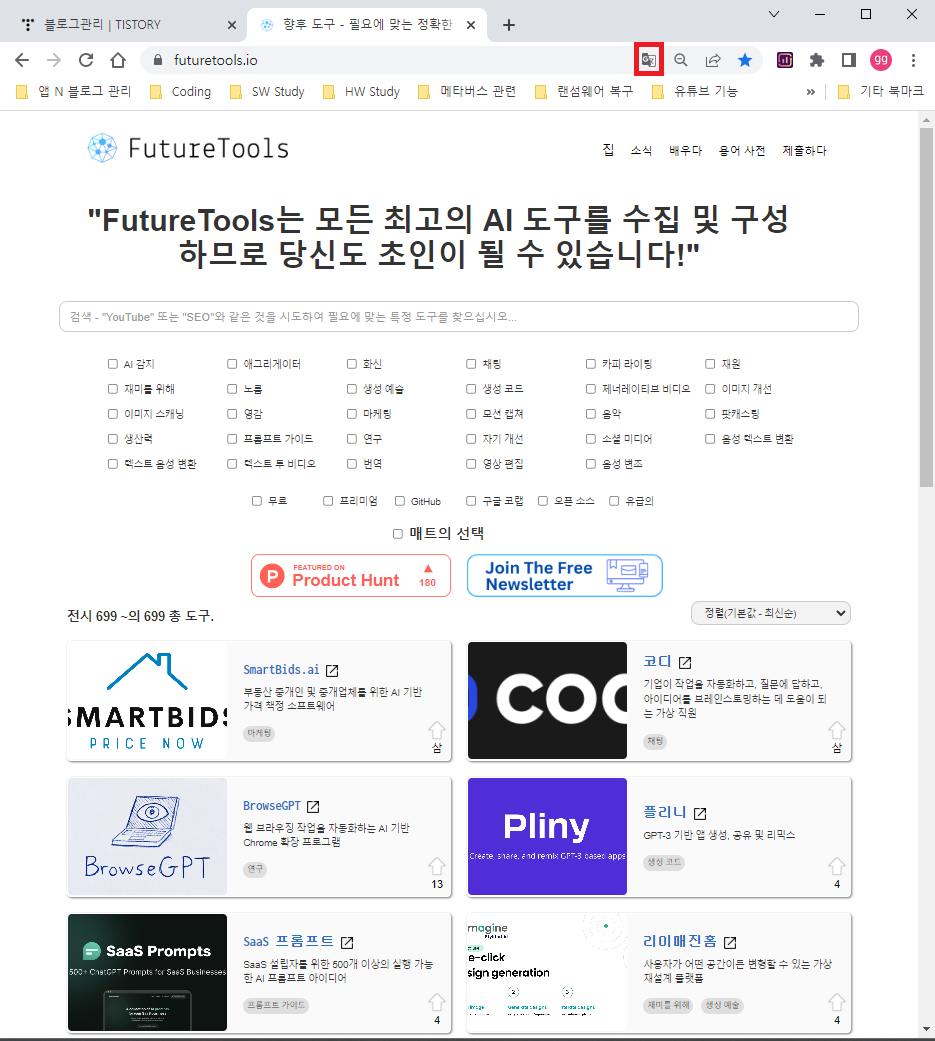
Task: Close the TISTORY tab
Action: [232, 25]
